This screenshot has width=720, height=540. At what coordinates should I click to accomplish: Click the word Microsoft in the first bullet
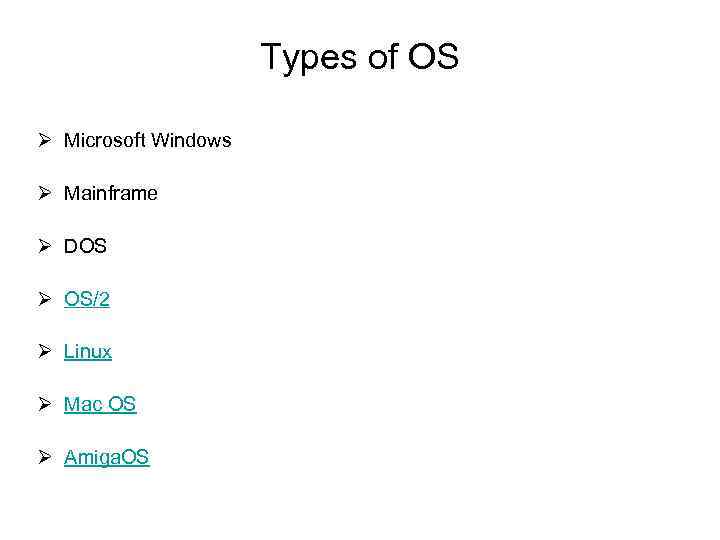tap(104, 140)
